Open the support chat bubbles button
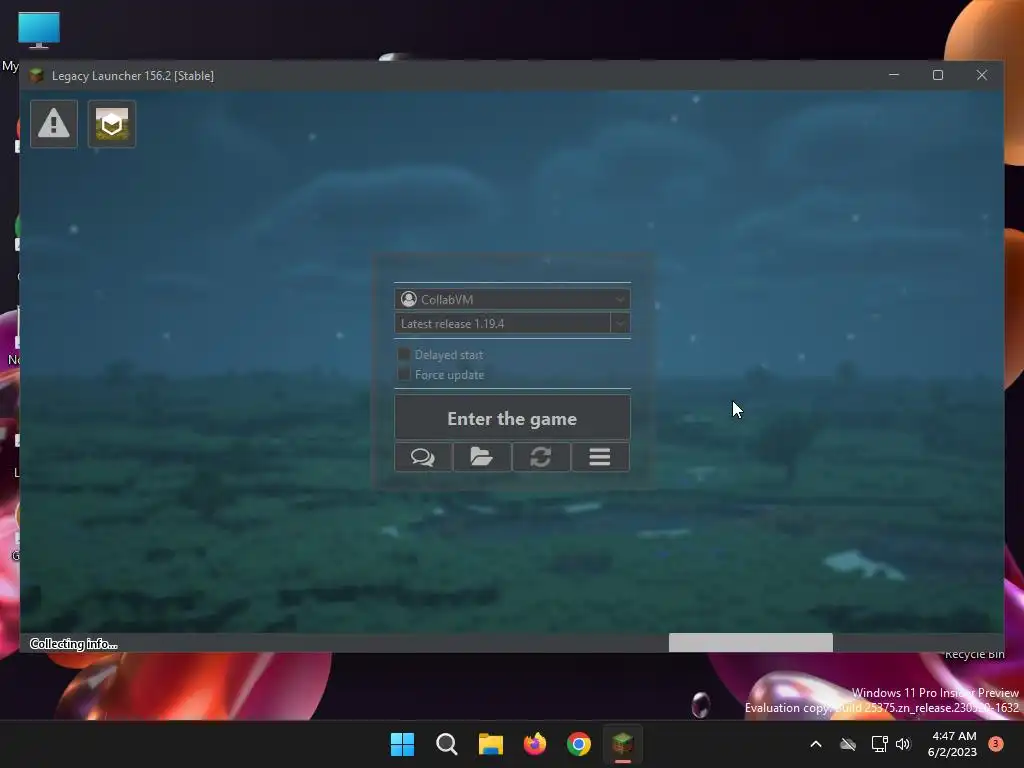The width and height of the screenshot is (1024, 768). 423,457
